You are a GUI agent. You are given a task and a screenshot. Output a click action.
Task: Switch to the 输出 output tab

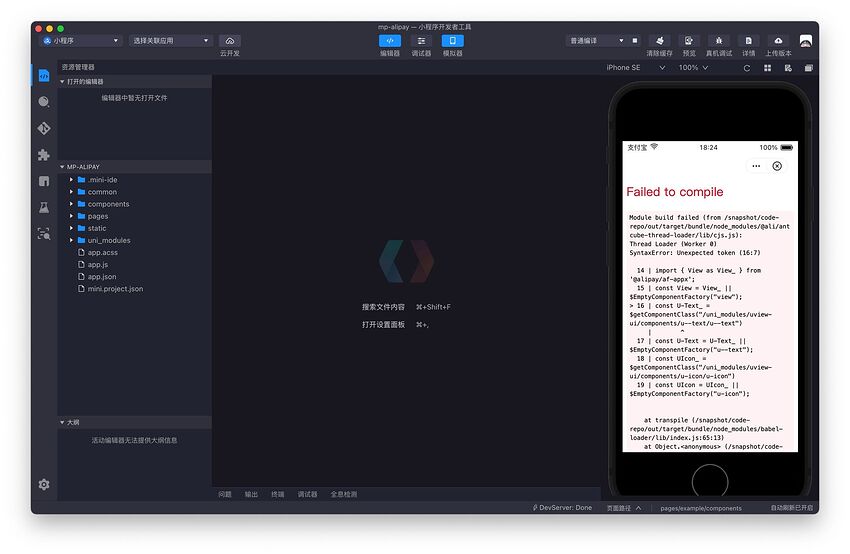tap(251, 494)
